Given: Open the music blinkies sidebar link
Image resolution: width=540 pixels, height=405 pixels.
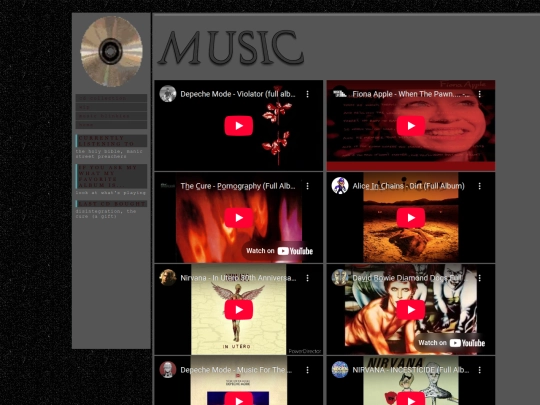Looking at the screenshot, I should point(111,116).
